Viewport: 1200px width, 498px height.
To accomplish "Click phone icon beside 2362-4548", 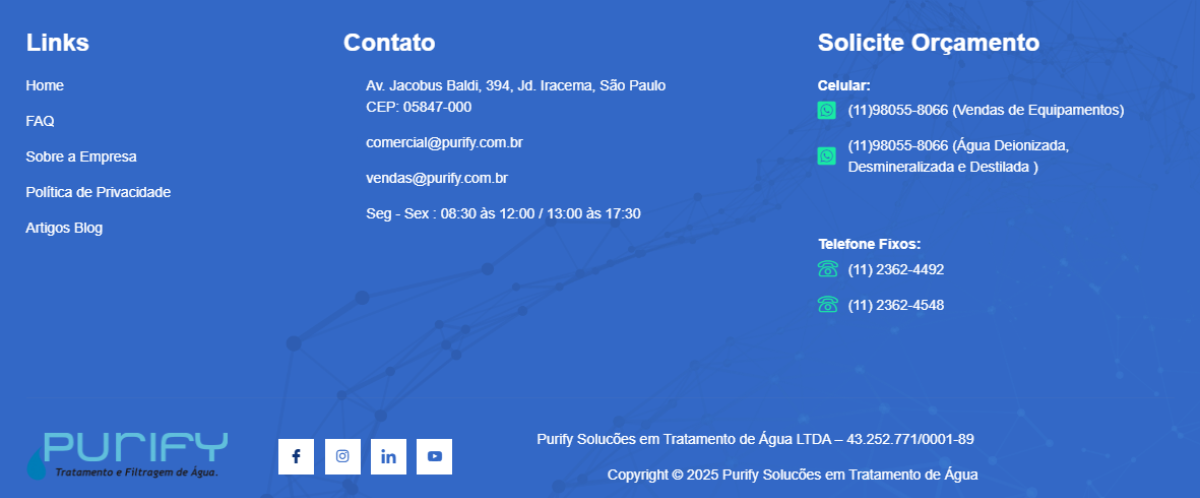I will pyautogui.click(x=827, y=305).
